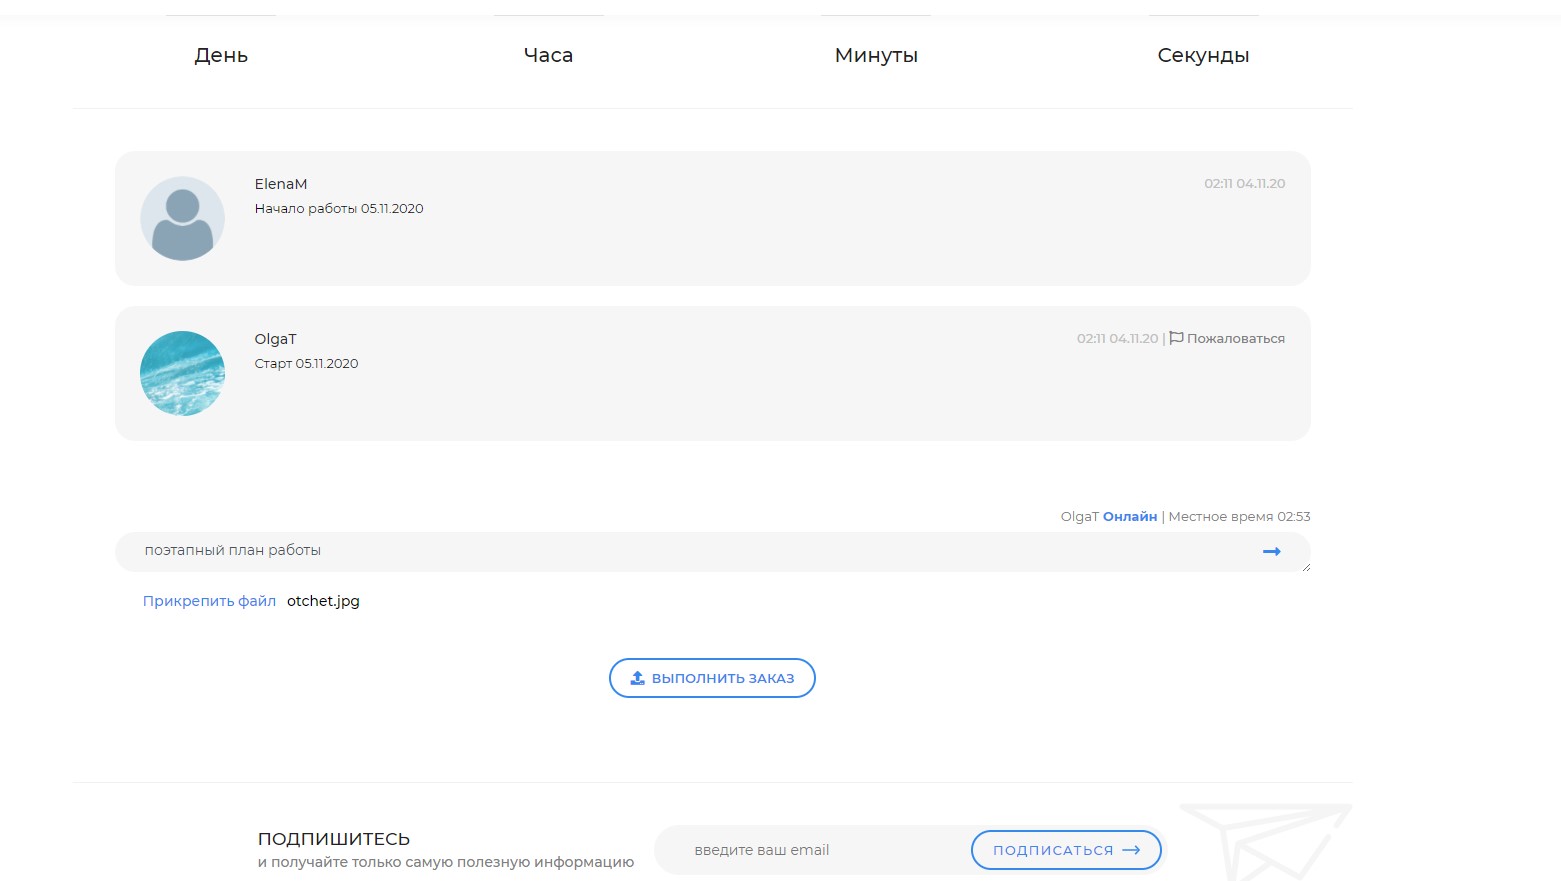Viewport: 1561px width, 881px height.
Task: Click ElenaM's default avatar icon
Action: (182, 219)
